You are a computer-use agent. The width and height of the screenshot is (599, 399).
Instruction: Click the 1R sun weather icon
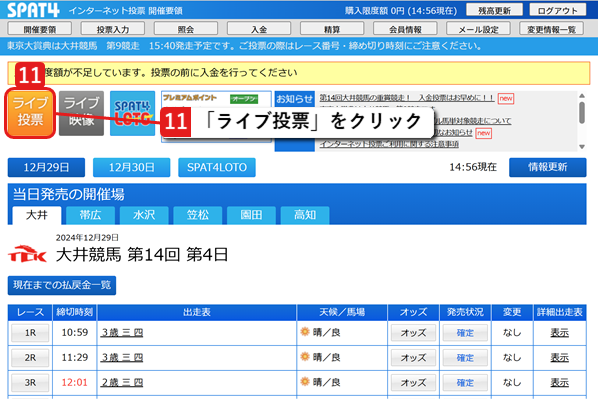(x=305, y=331)
